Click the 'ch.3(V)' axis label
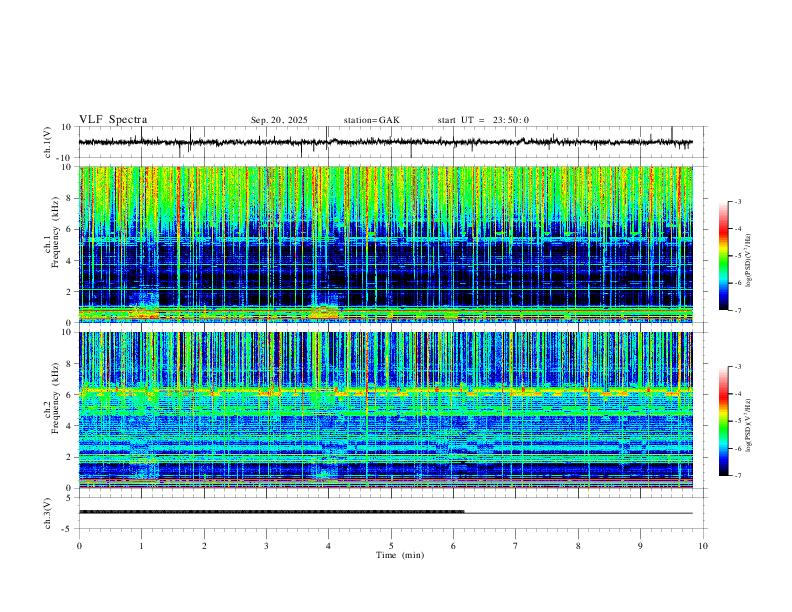Image resolution: width=792 pixels, height=612 pixels. [x=48, y=514]
